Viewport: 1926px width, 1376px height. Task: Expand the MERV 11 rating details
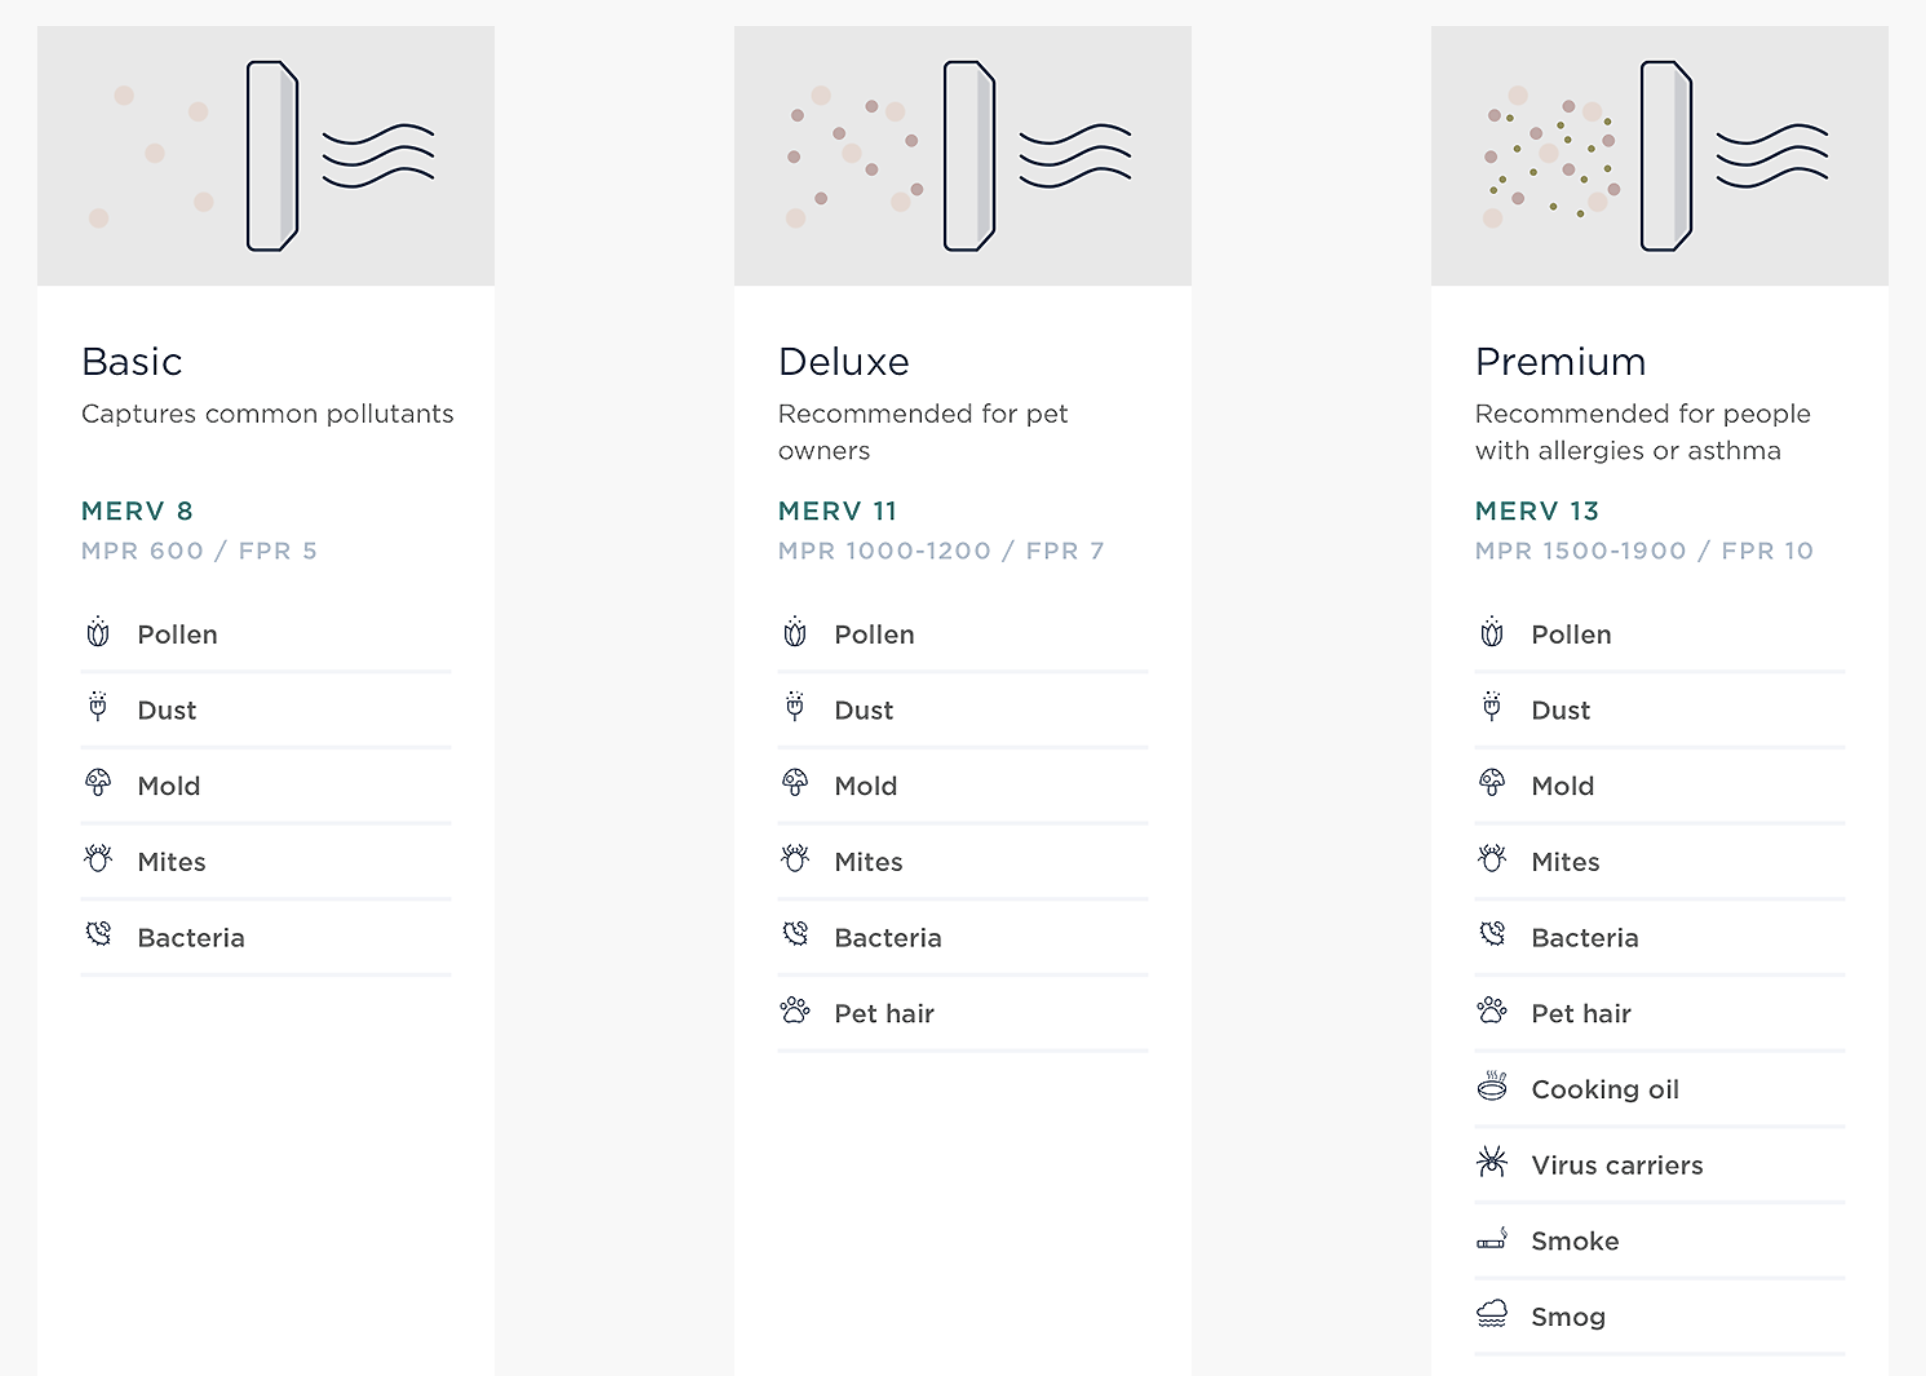(x=838, y=511)
